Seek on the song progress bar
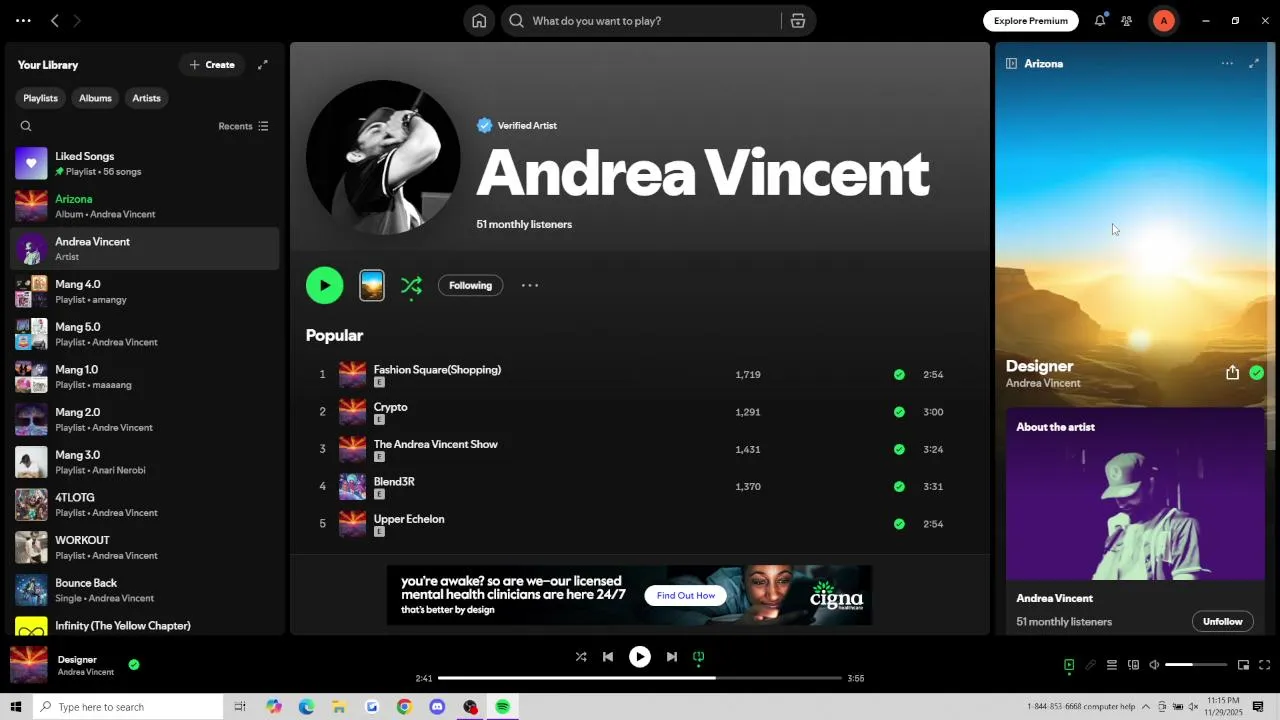 point(640,678)
